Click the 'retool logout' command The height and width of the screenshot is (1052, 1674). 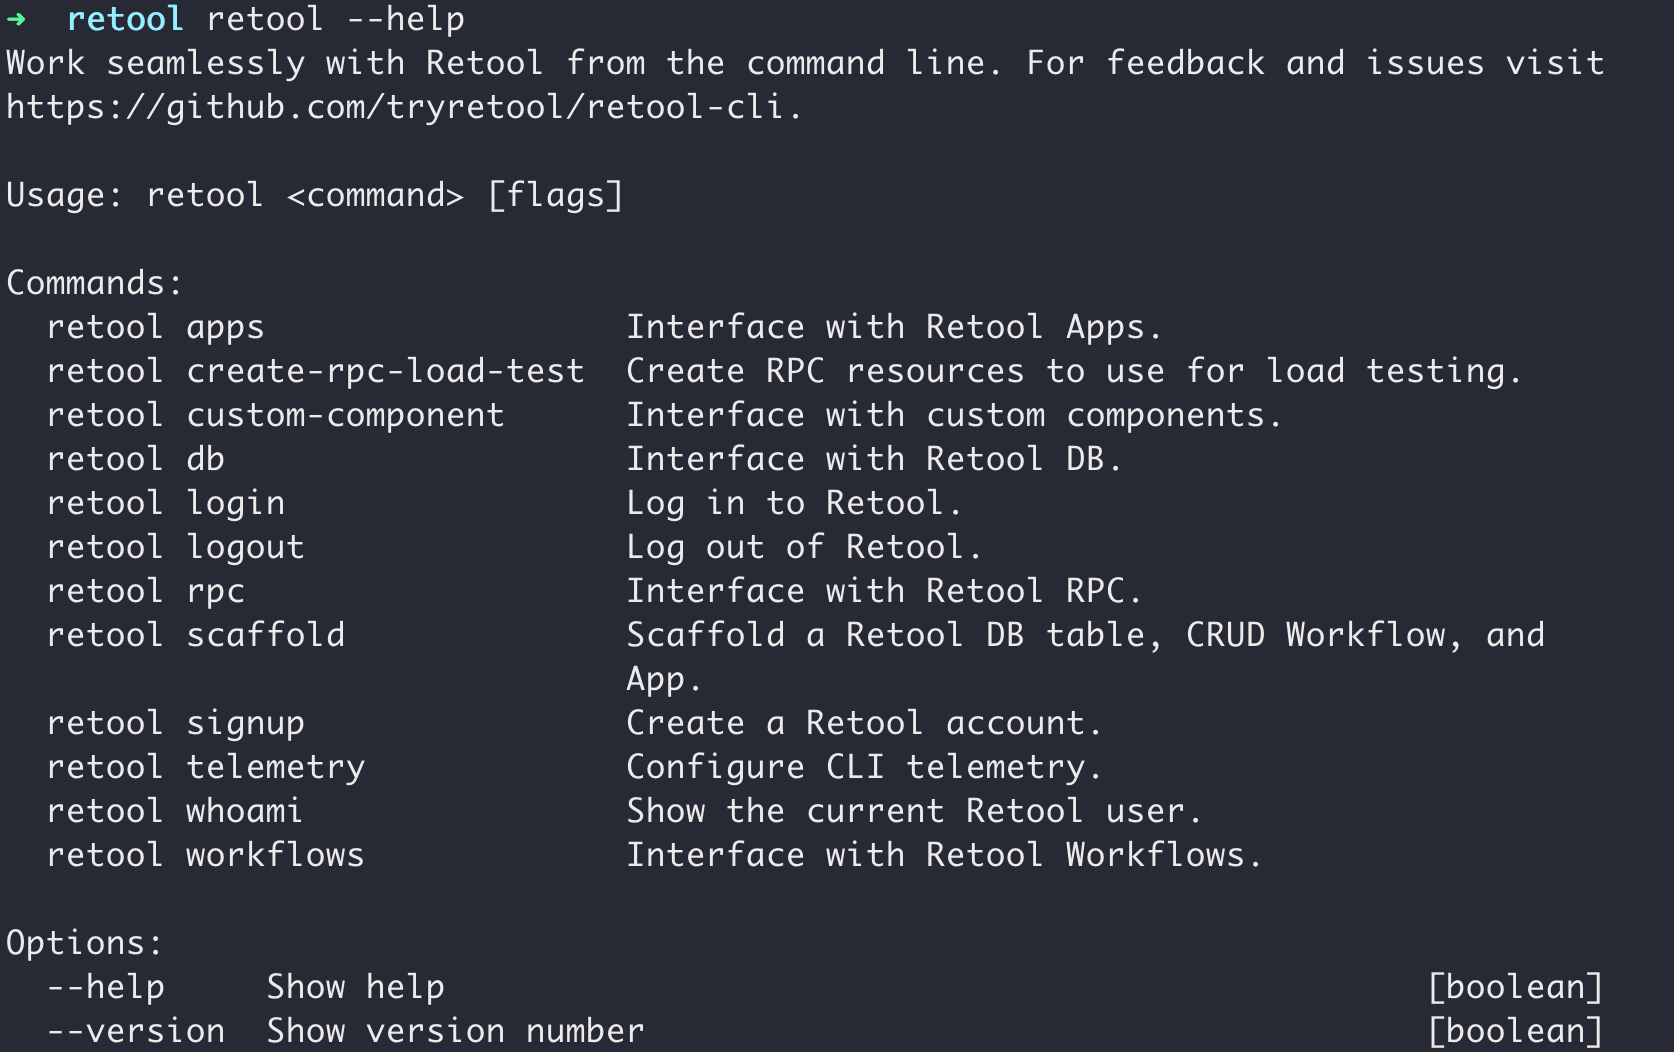[175, 547]
